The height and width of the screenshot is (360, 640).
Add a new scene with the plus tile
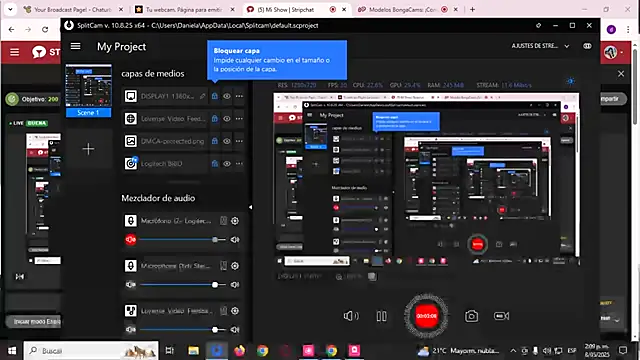[x=88, y=149]
